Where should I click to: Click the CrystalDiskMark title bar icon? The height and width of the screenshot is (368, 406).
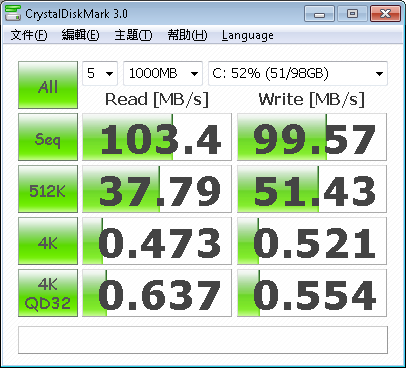[x=13, y=13]
